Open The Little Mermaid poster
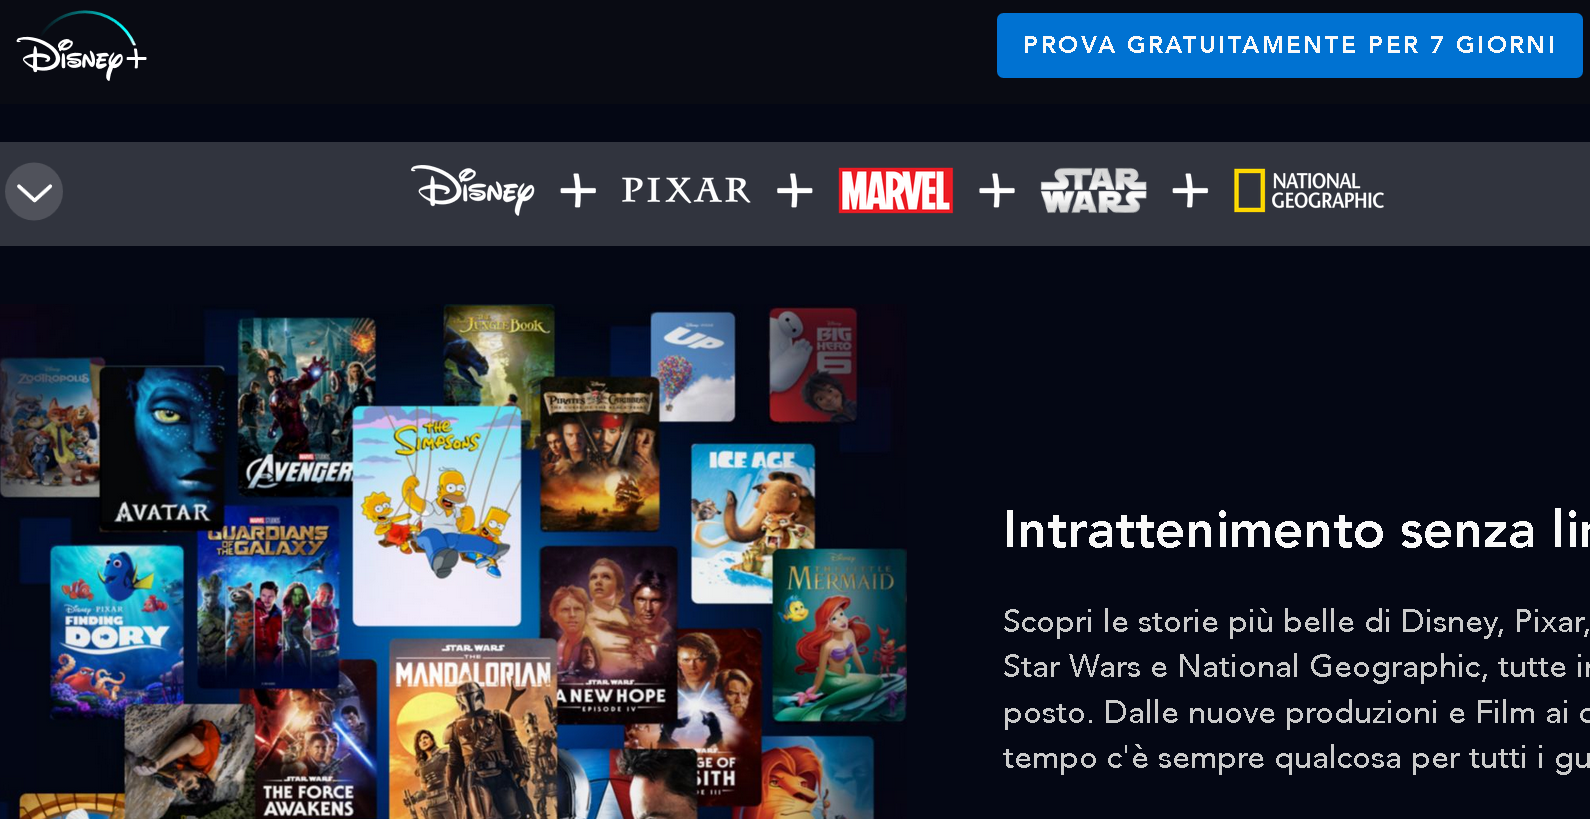The width and height of the screenshot is (1590, 819). 840,634
